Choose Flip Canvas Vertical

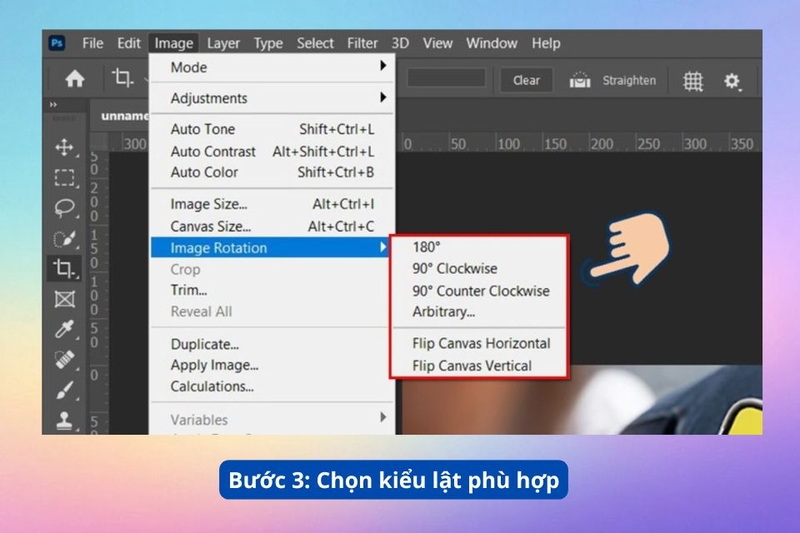(479, 366)
